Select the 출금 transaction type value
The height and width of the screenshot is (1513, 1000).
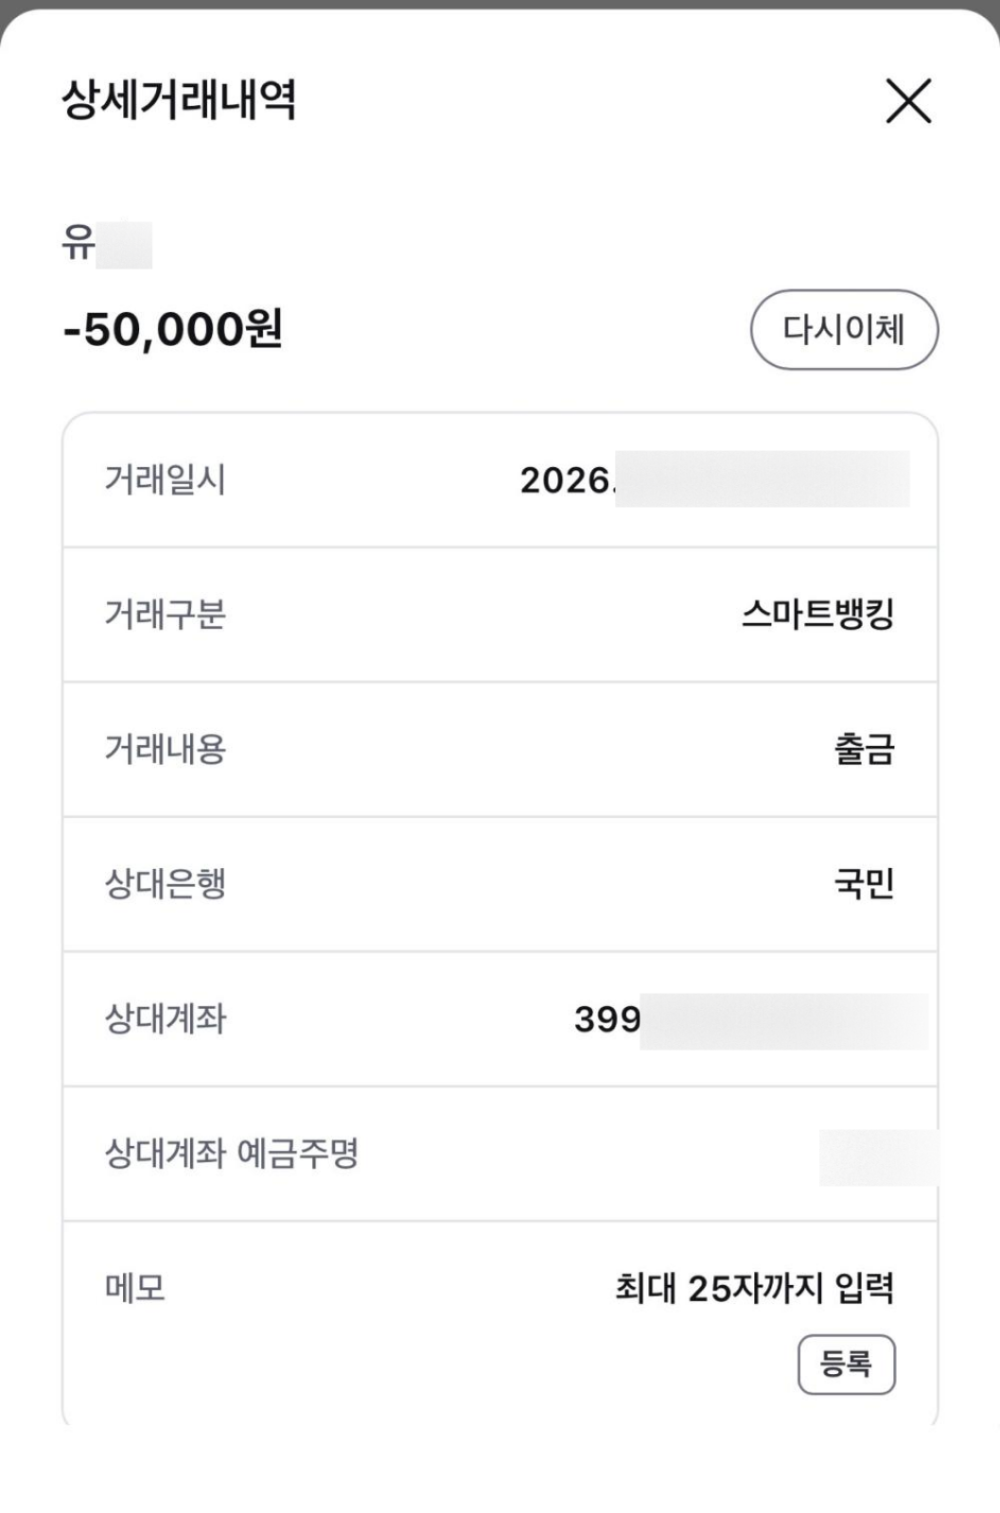[x=864, y=749]
